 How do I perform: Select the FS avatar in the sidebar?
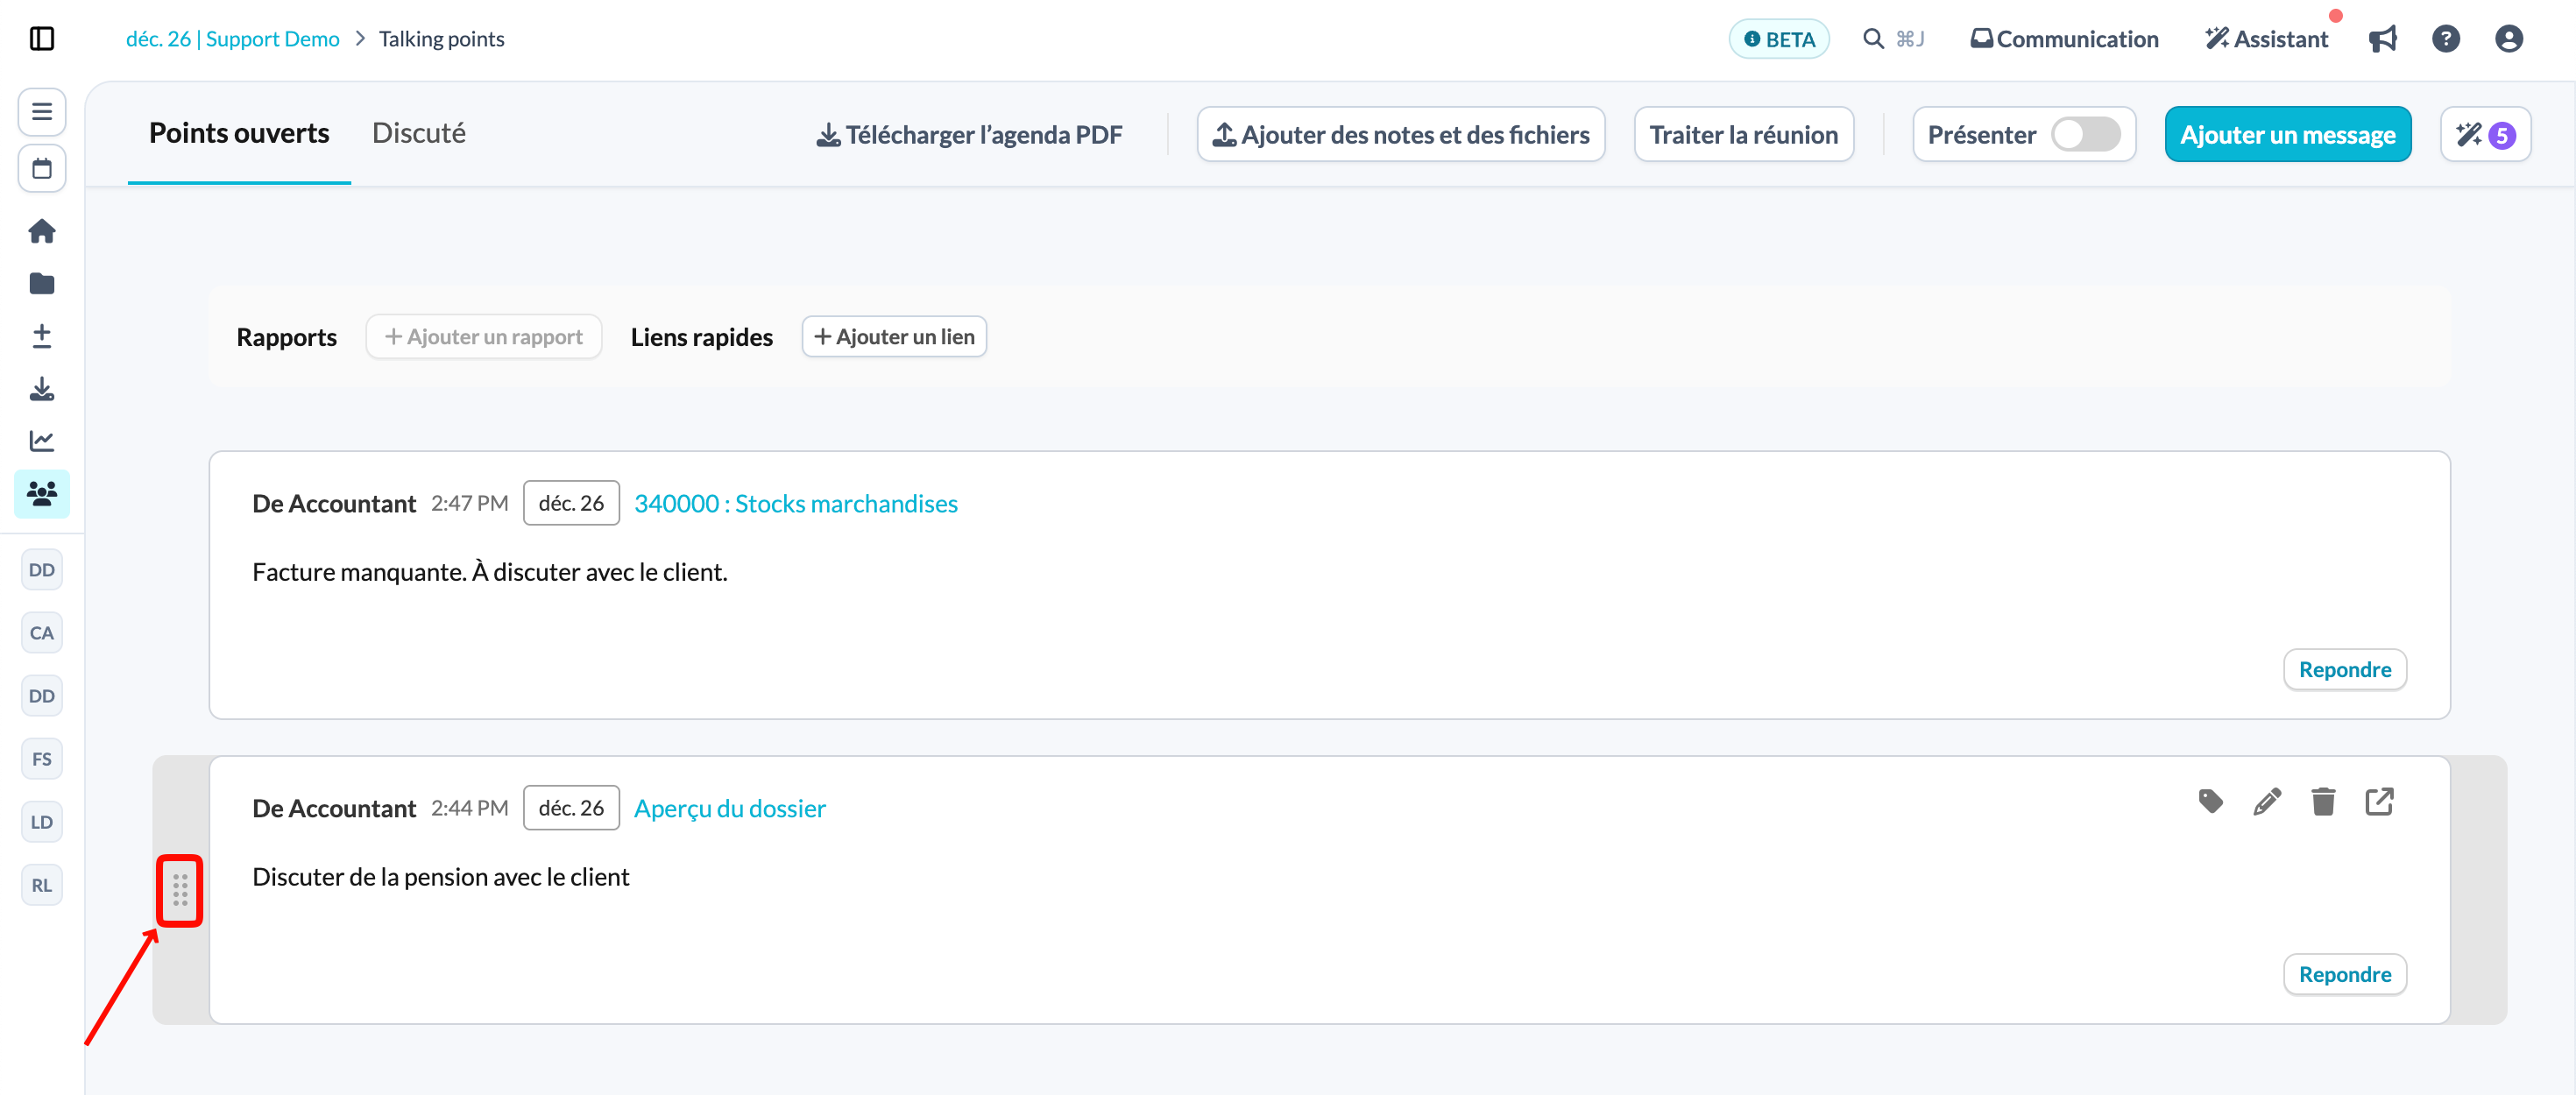click(42, 759)
